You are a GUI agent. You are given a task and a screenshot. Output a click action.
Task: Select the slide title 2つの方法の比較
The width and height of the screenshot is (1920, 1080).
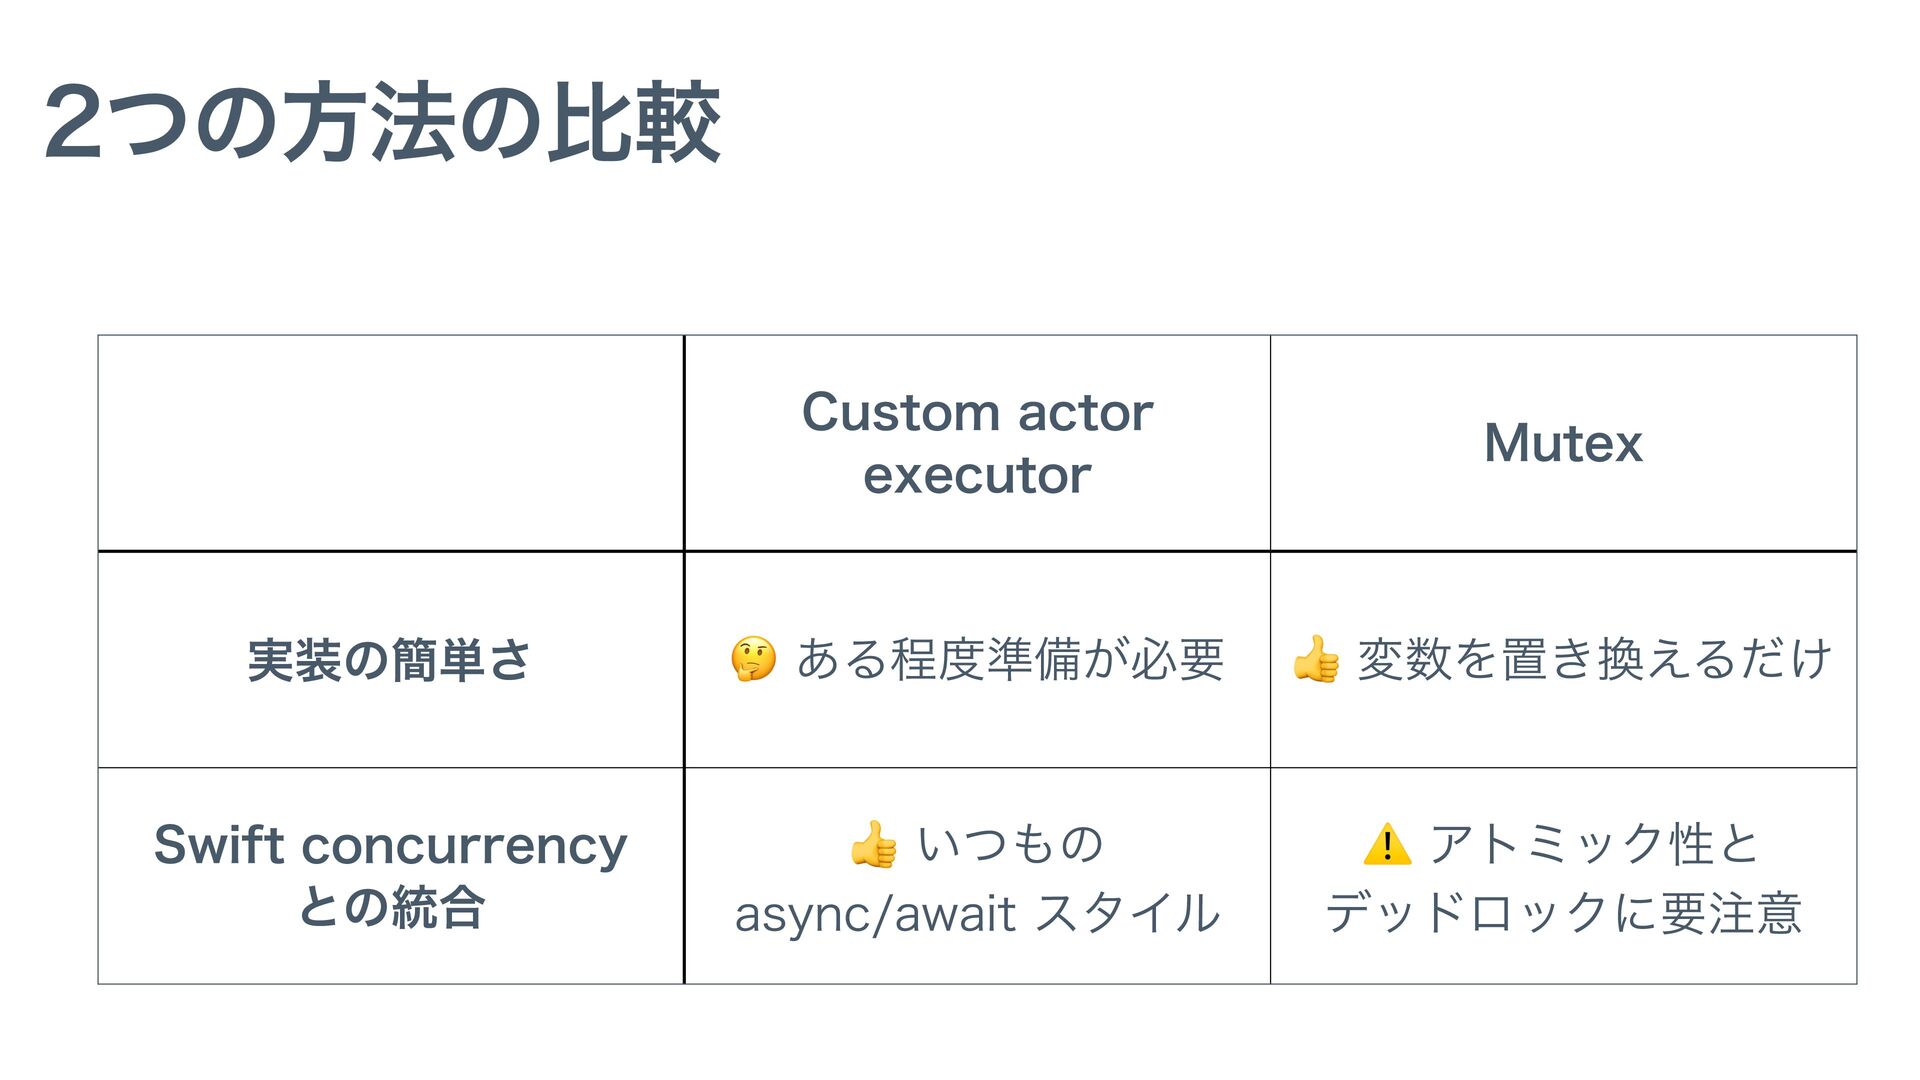tap(383, 123)
